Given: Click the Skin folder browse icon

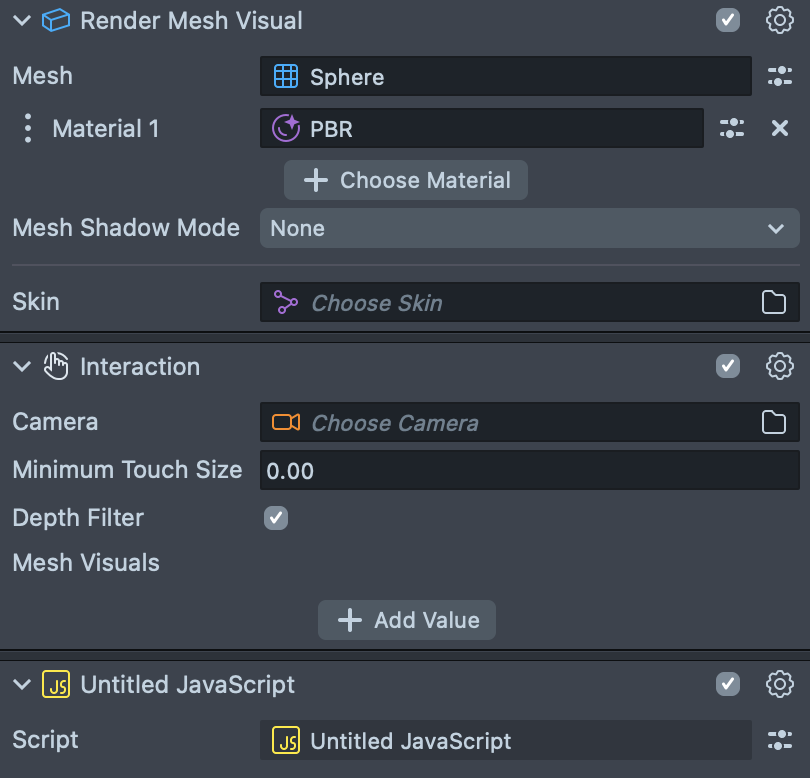Looking at the screenshot, I should (774, 303).
